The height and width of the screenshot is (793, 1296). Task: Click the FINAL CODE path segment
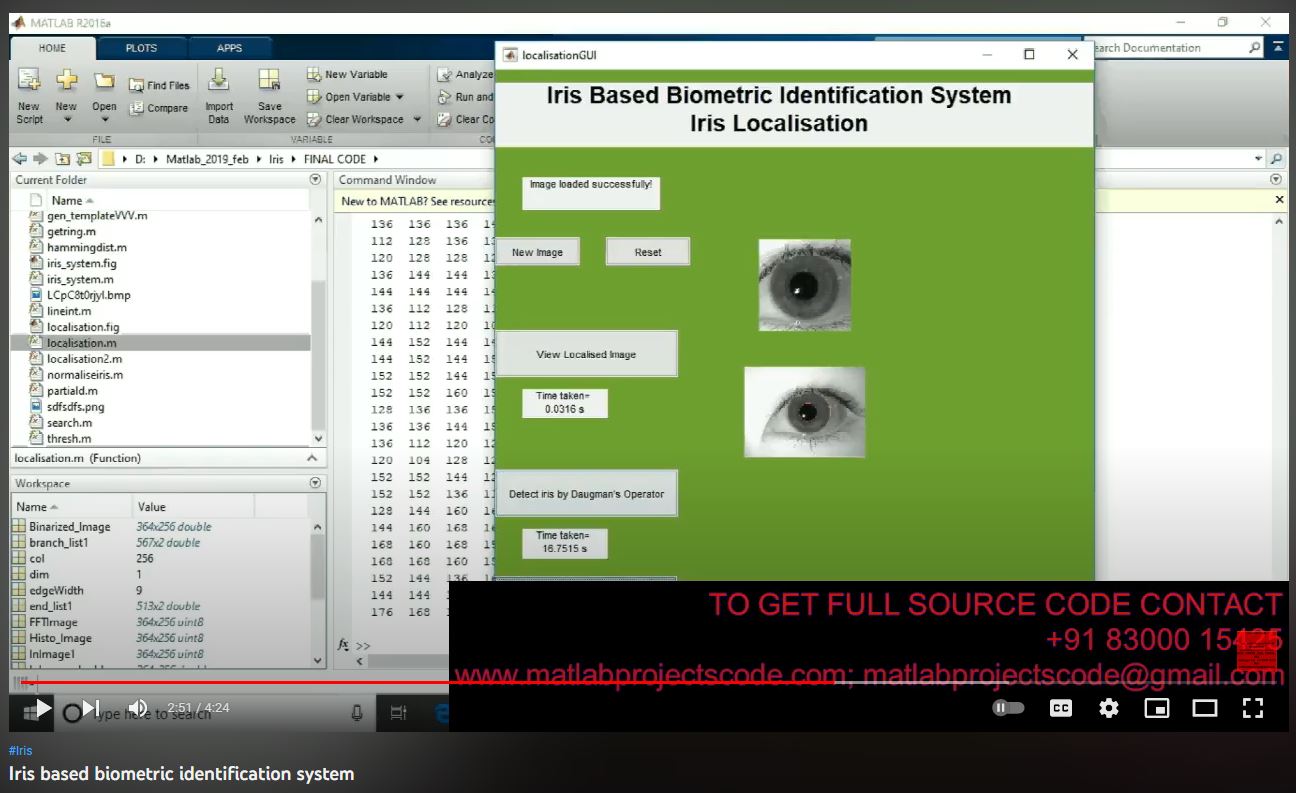tap(335, 159)
